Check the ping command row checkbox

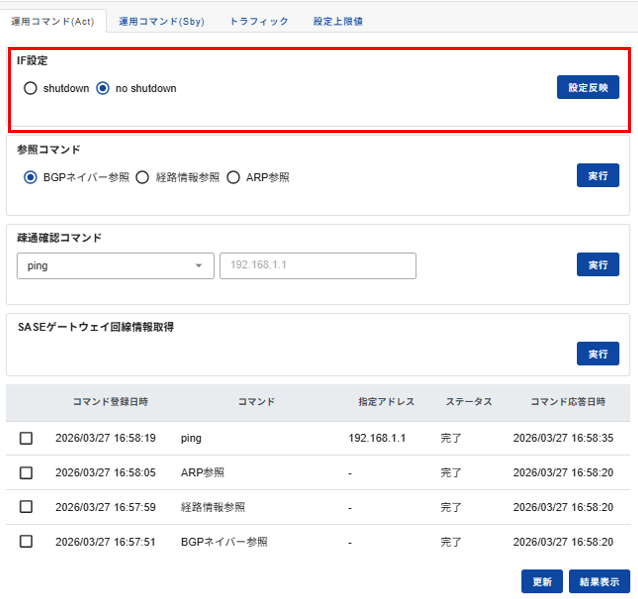(26, 438)
